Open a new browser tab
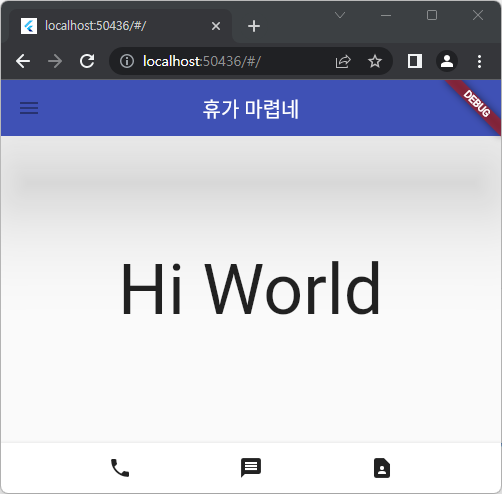The height and width of the screenshot is (494, 502). pyautogui.click(x=254, y=26)
